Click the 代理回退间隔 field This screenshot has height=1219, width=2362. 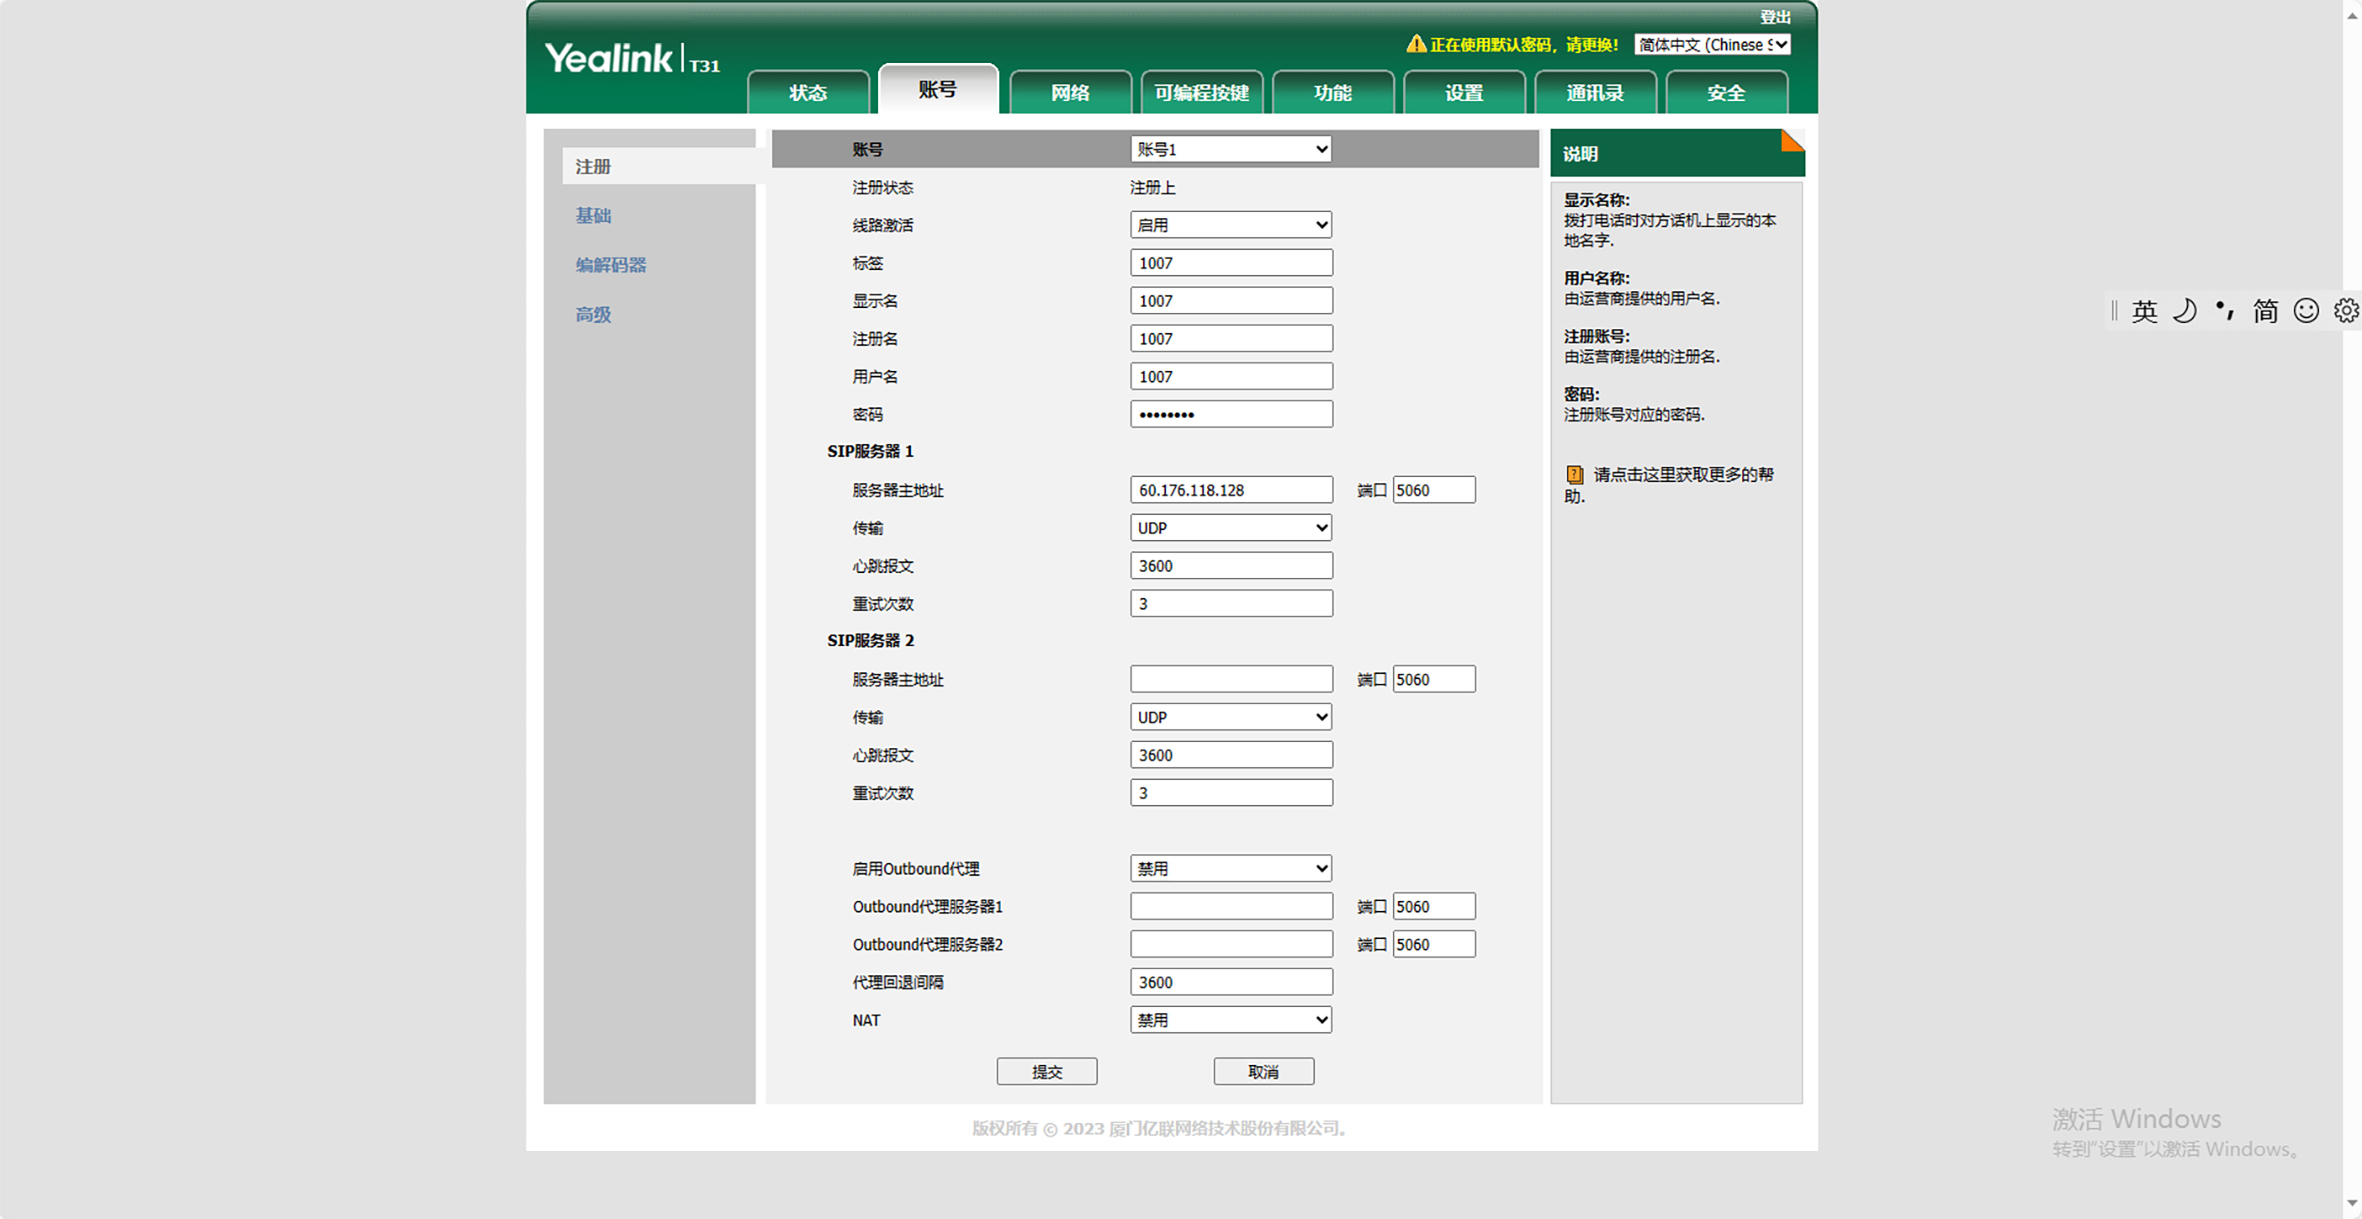click(1231, 982)
